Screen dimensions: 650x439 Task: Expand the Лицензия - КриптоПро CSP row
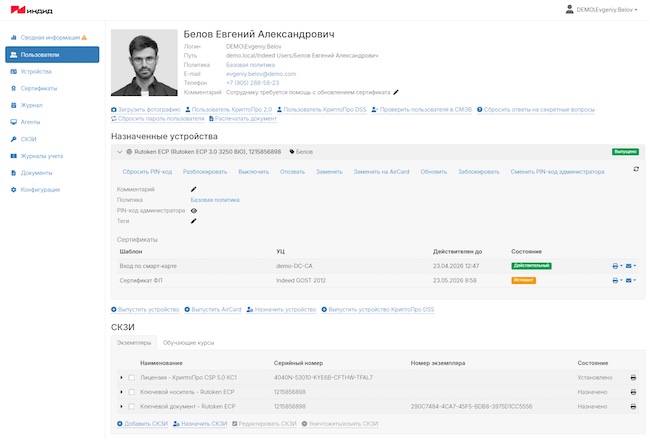coord(121,378)
